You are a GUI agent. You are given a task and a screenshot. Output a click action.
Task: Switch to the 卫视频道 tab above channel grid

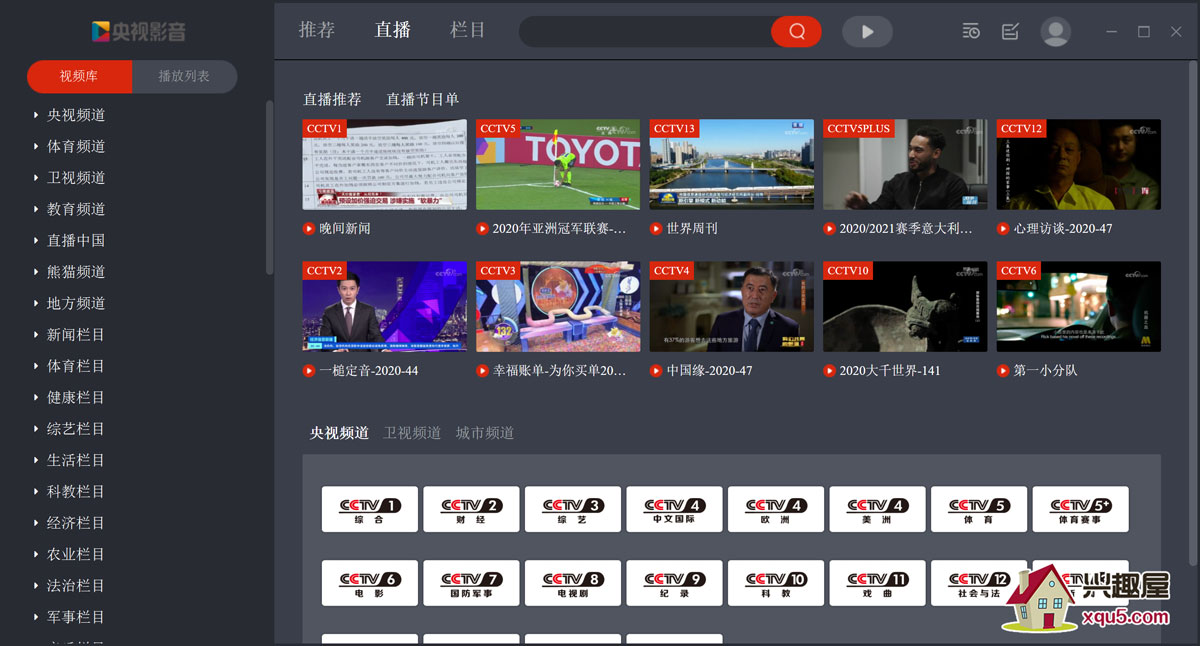tap(412, 433)
